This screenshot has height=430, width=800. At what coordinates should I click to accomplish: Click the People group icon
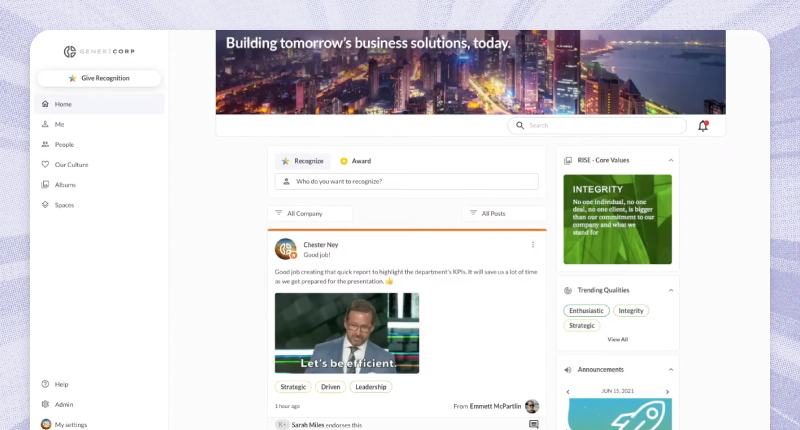(45, 144)
